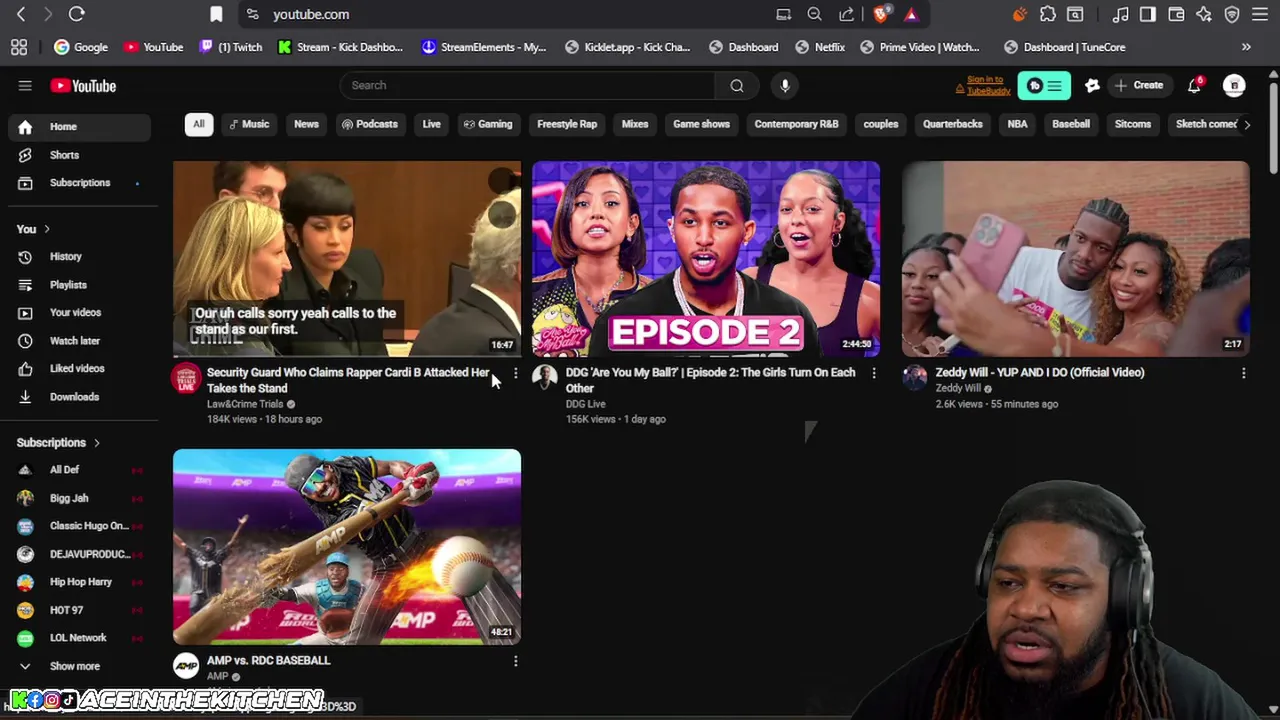Open the Twitch bookmark

point(231,47)
